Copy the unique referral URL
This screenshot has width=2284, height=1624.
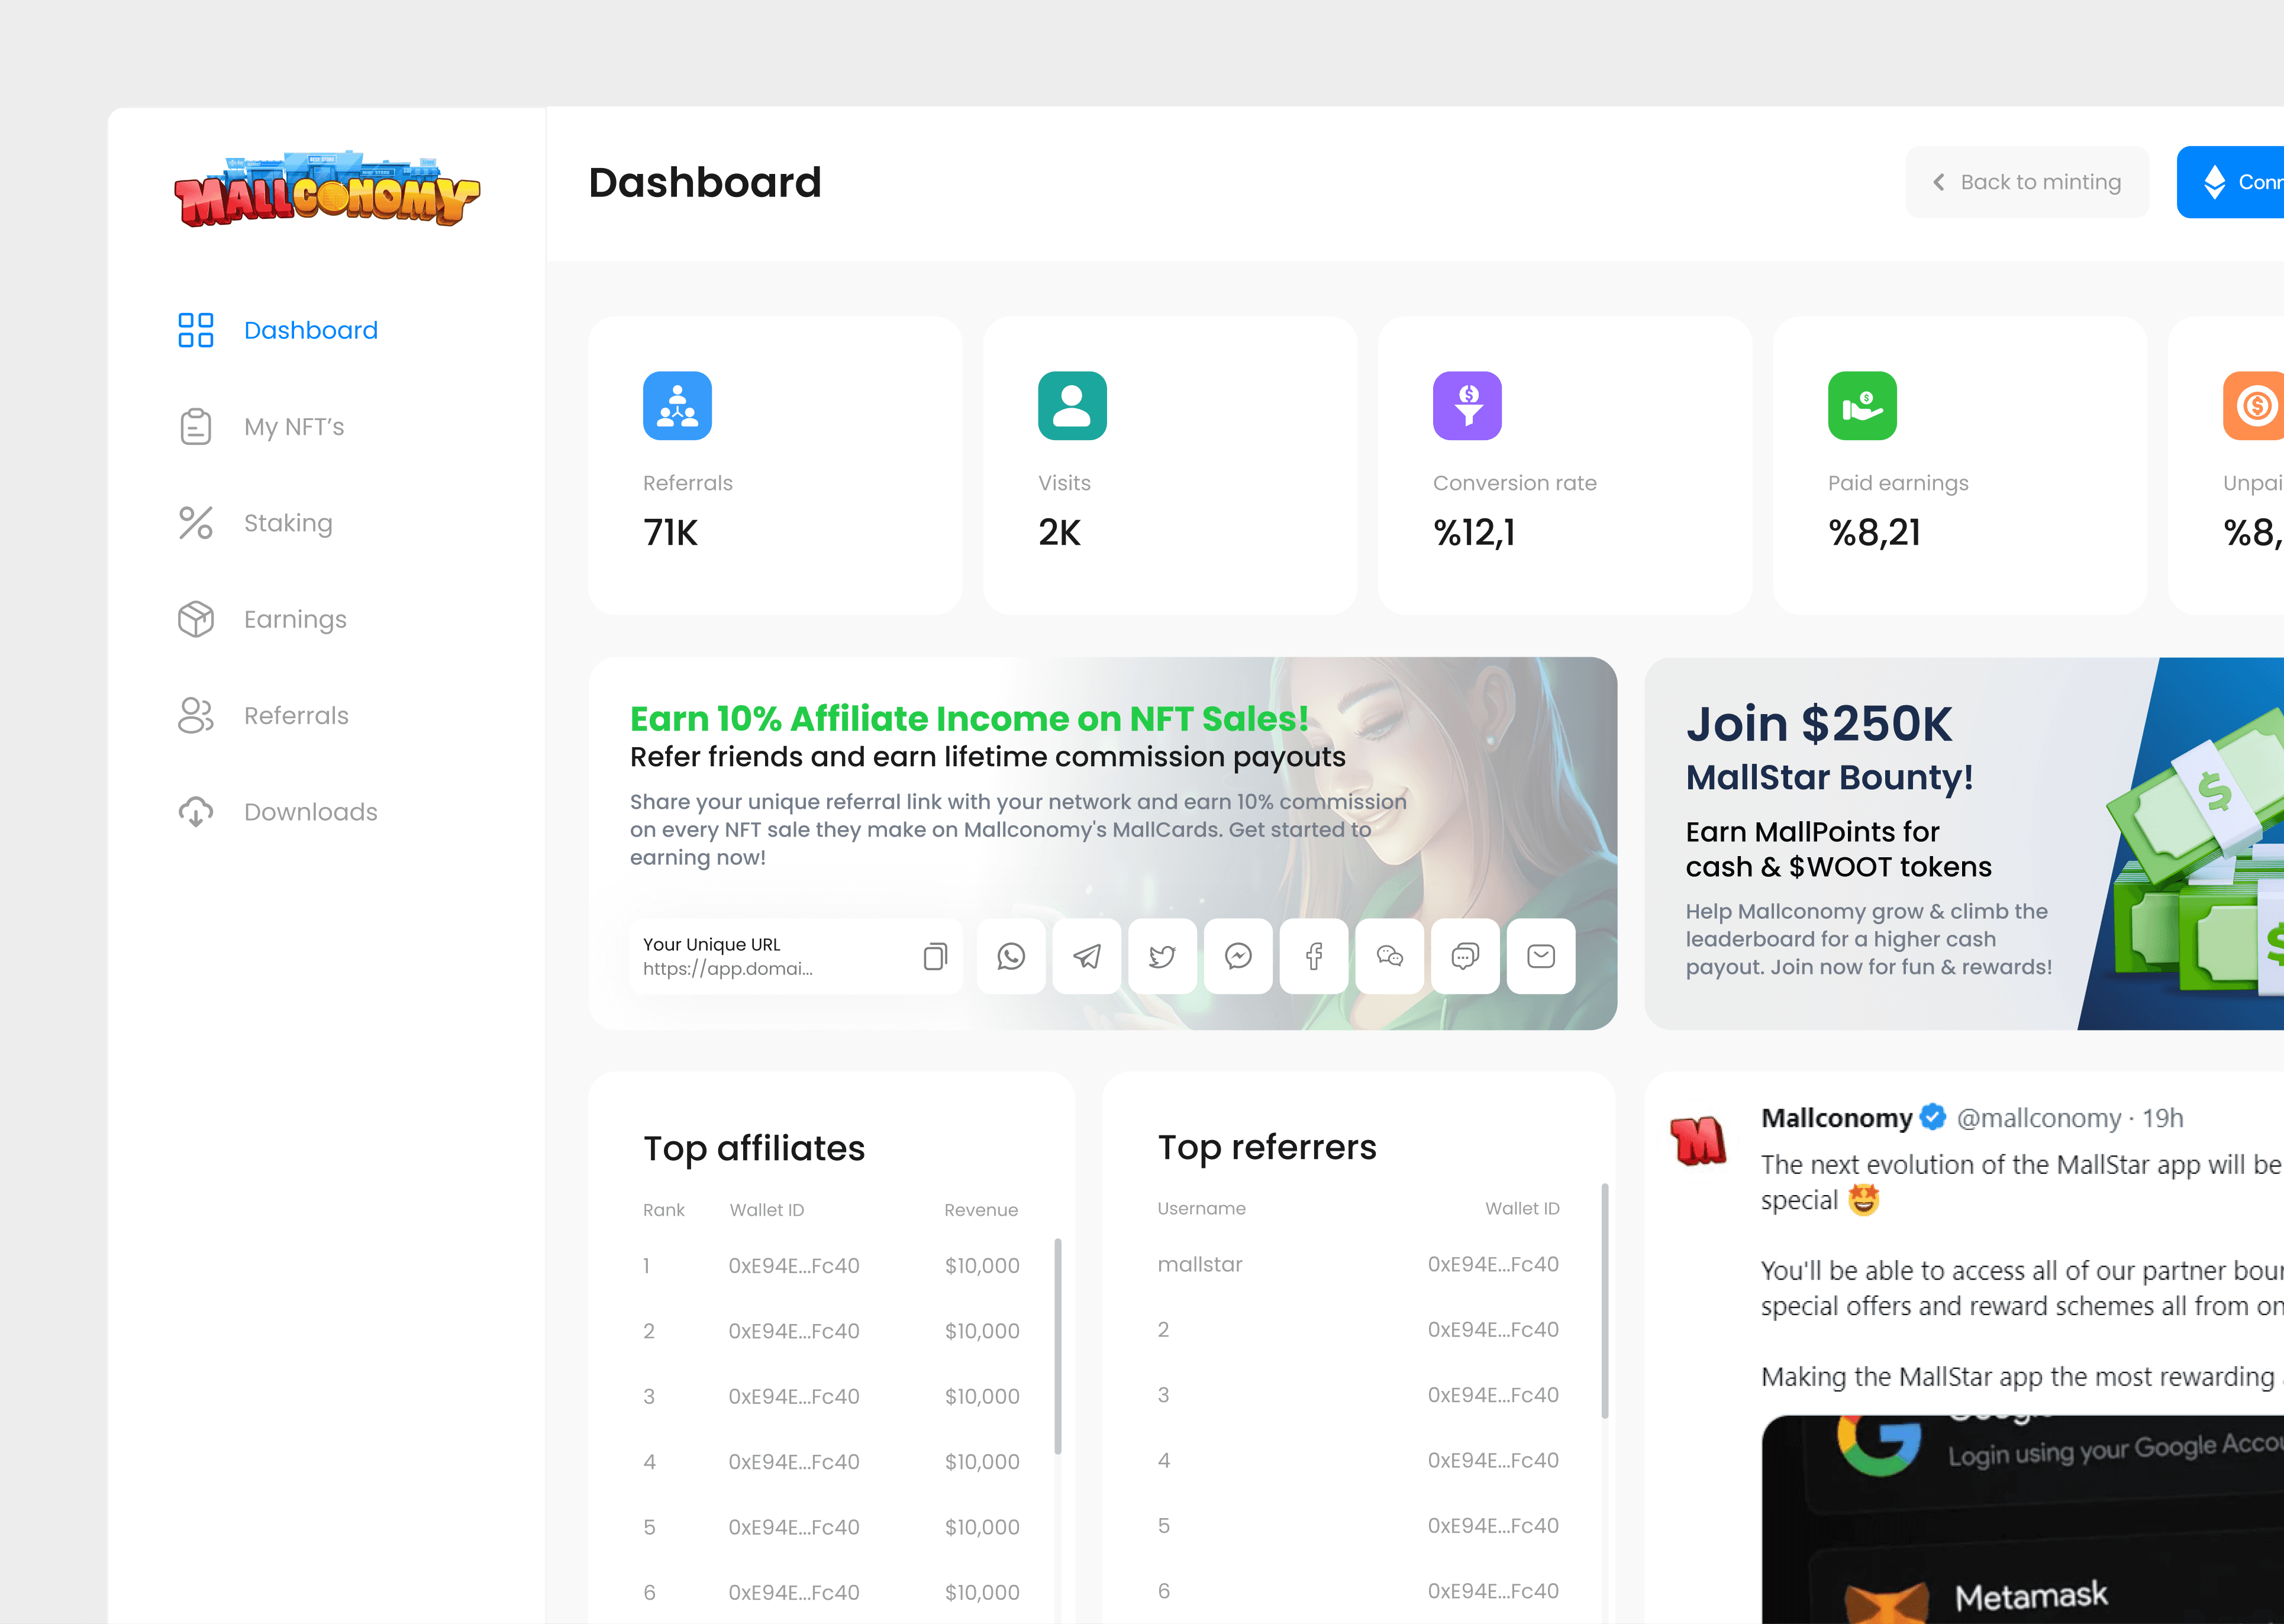point(935,956)
